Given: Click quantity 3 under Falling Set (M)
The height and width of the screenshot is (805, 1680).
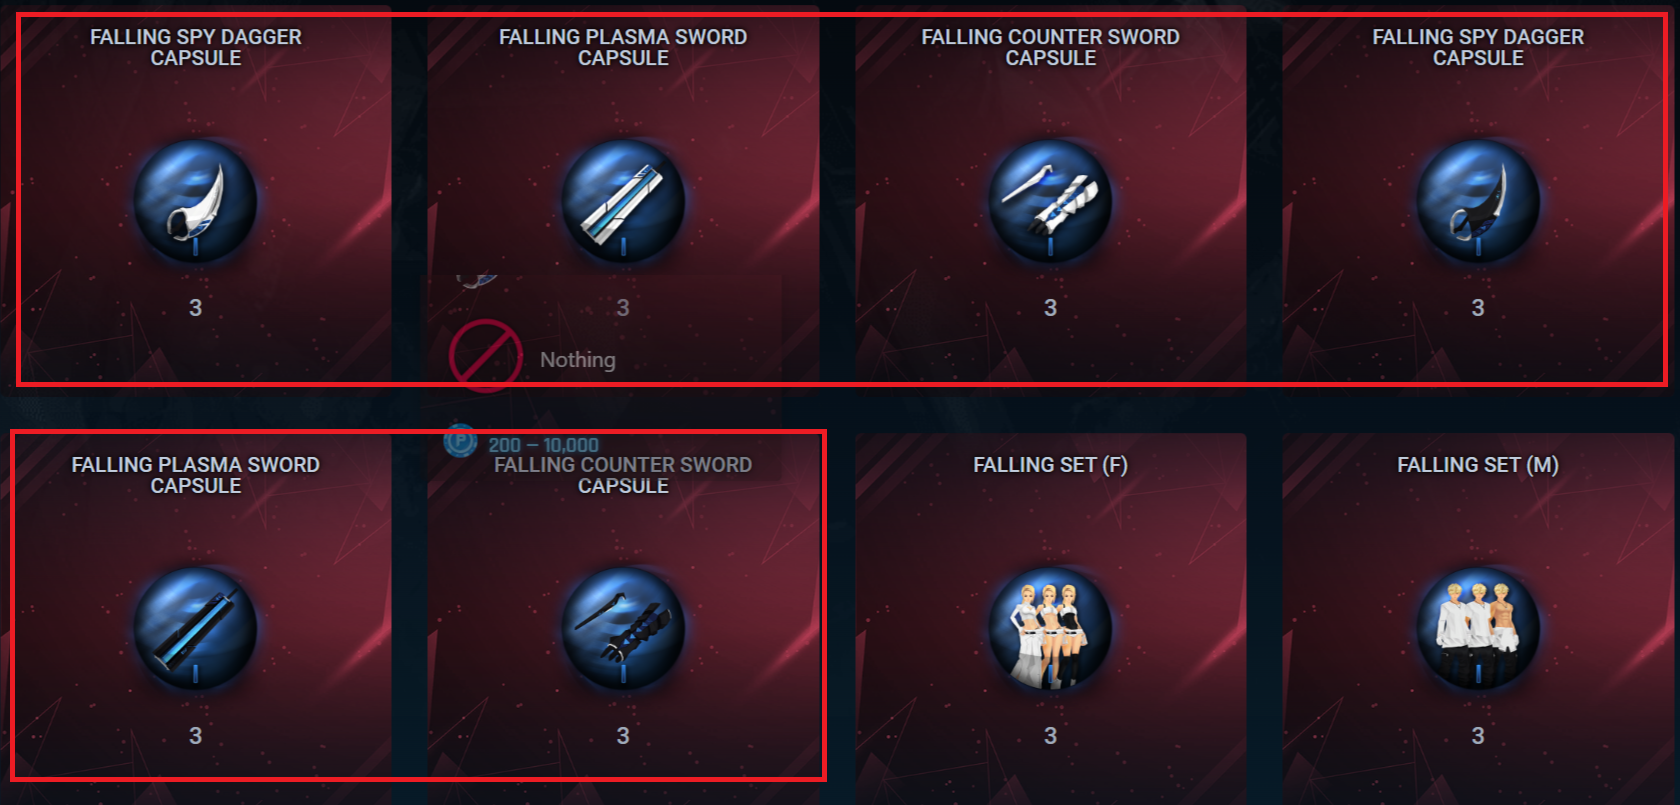Looking at the screenshot, I should (x=1478, y=736).
